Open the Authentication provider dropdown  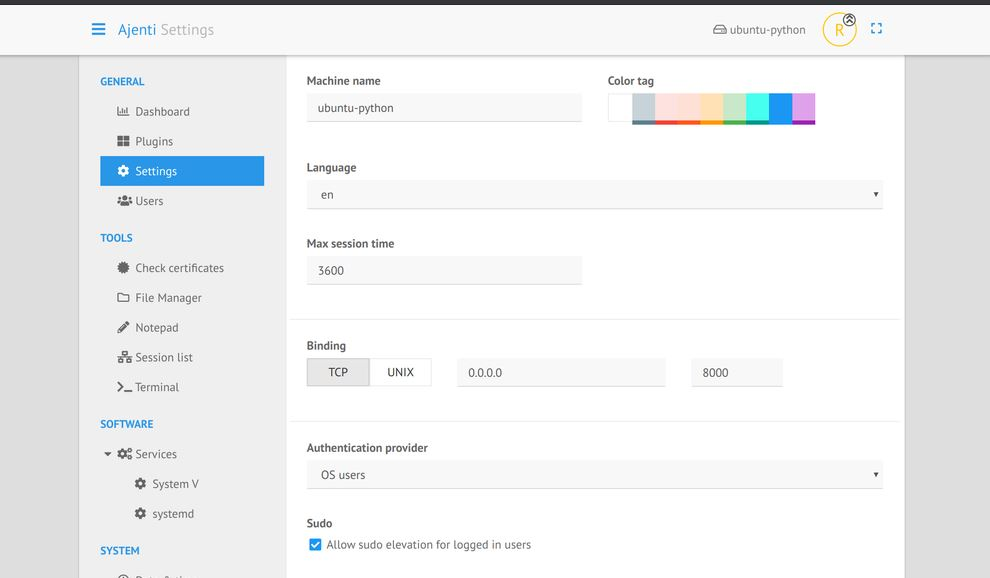(594, 474)
